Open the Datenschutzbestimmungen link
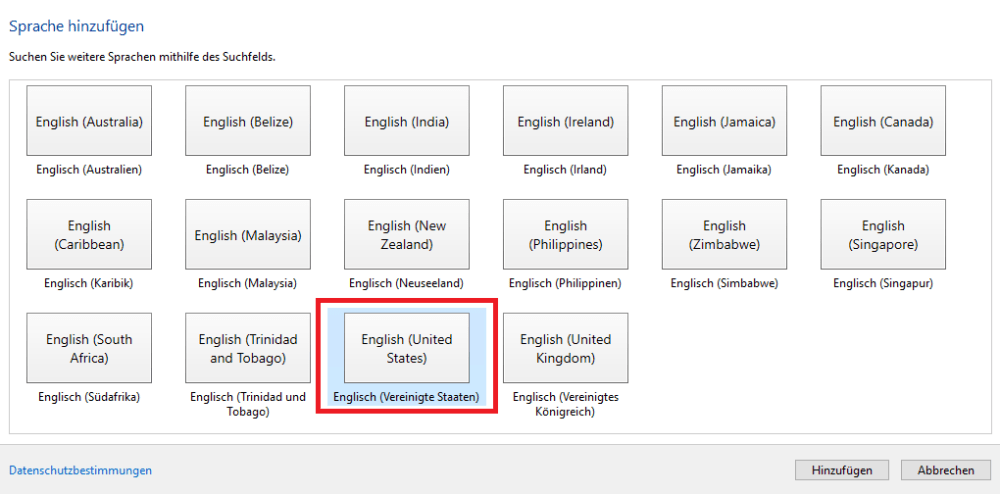 80,470
